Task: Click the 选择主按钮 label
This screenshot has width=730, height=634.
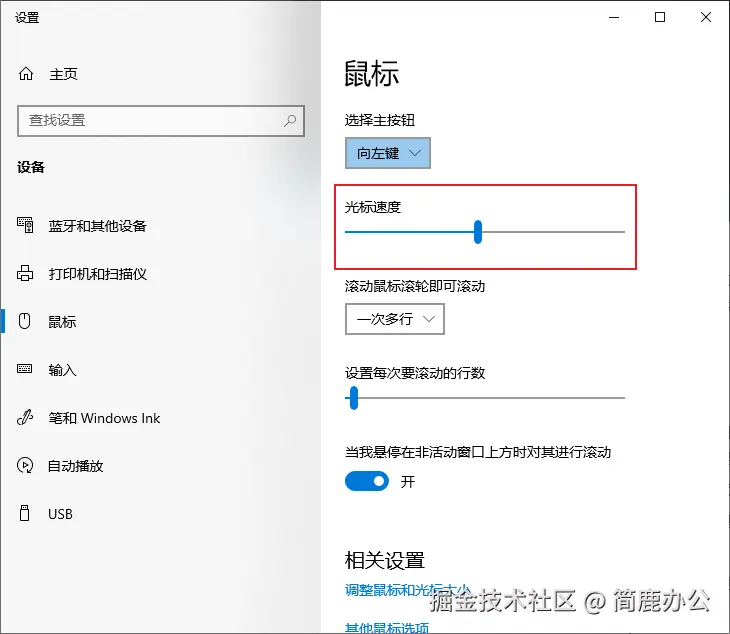Action: point(380,120)
